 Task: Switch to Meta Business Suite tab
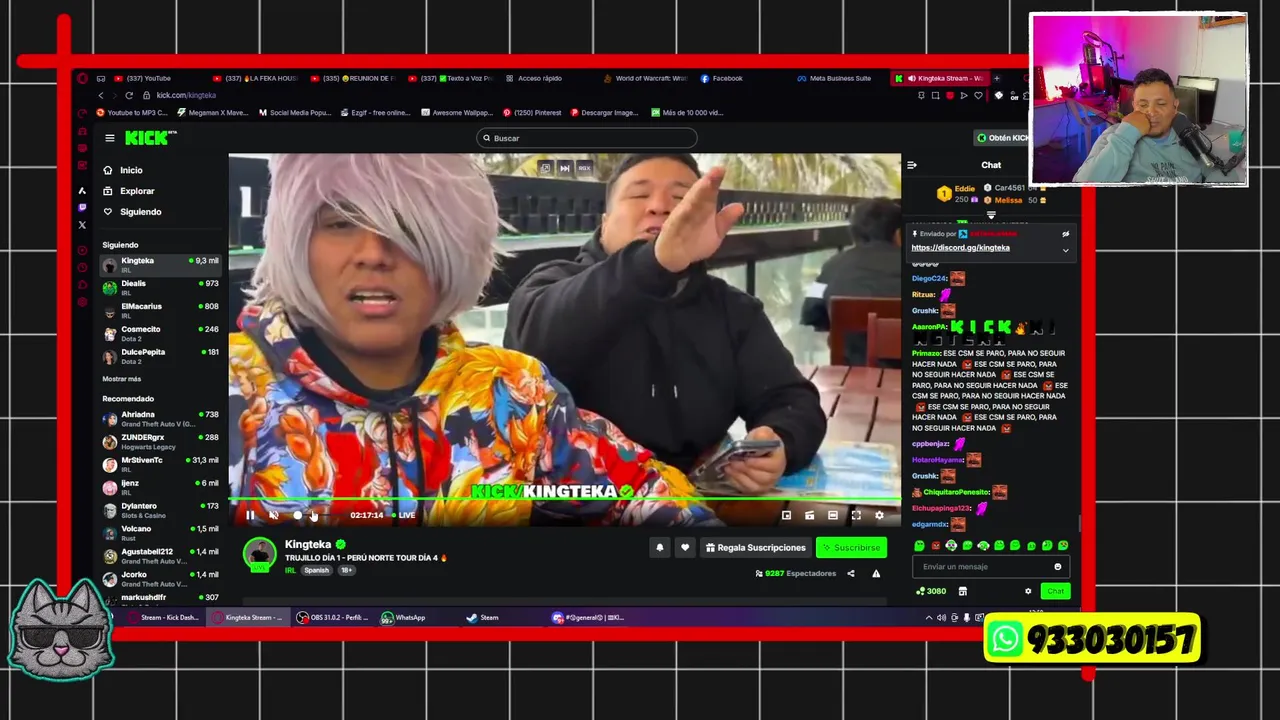(x=834, y=78)
